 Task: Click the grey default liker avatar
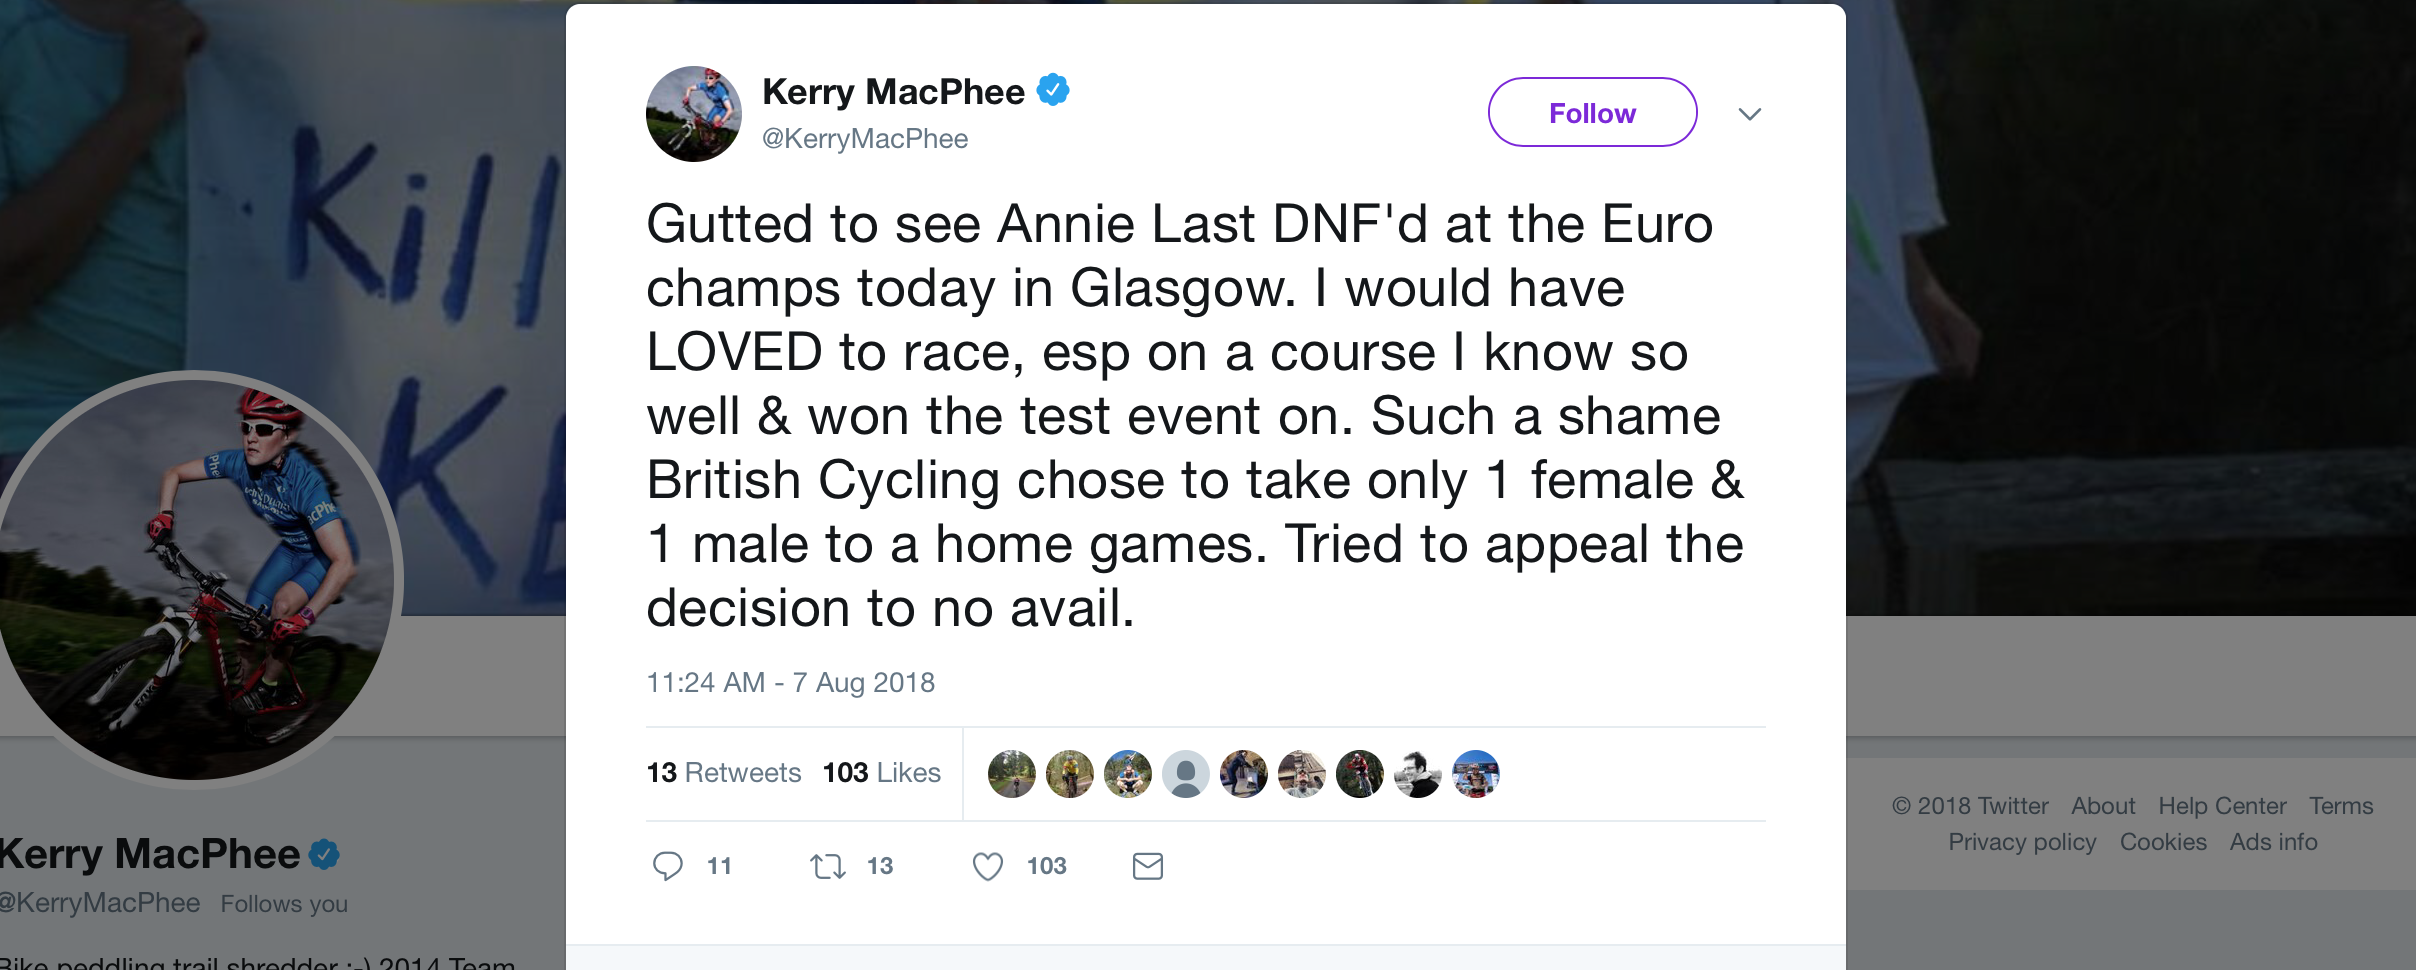tap(1186, 774)
